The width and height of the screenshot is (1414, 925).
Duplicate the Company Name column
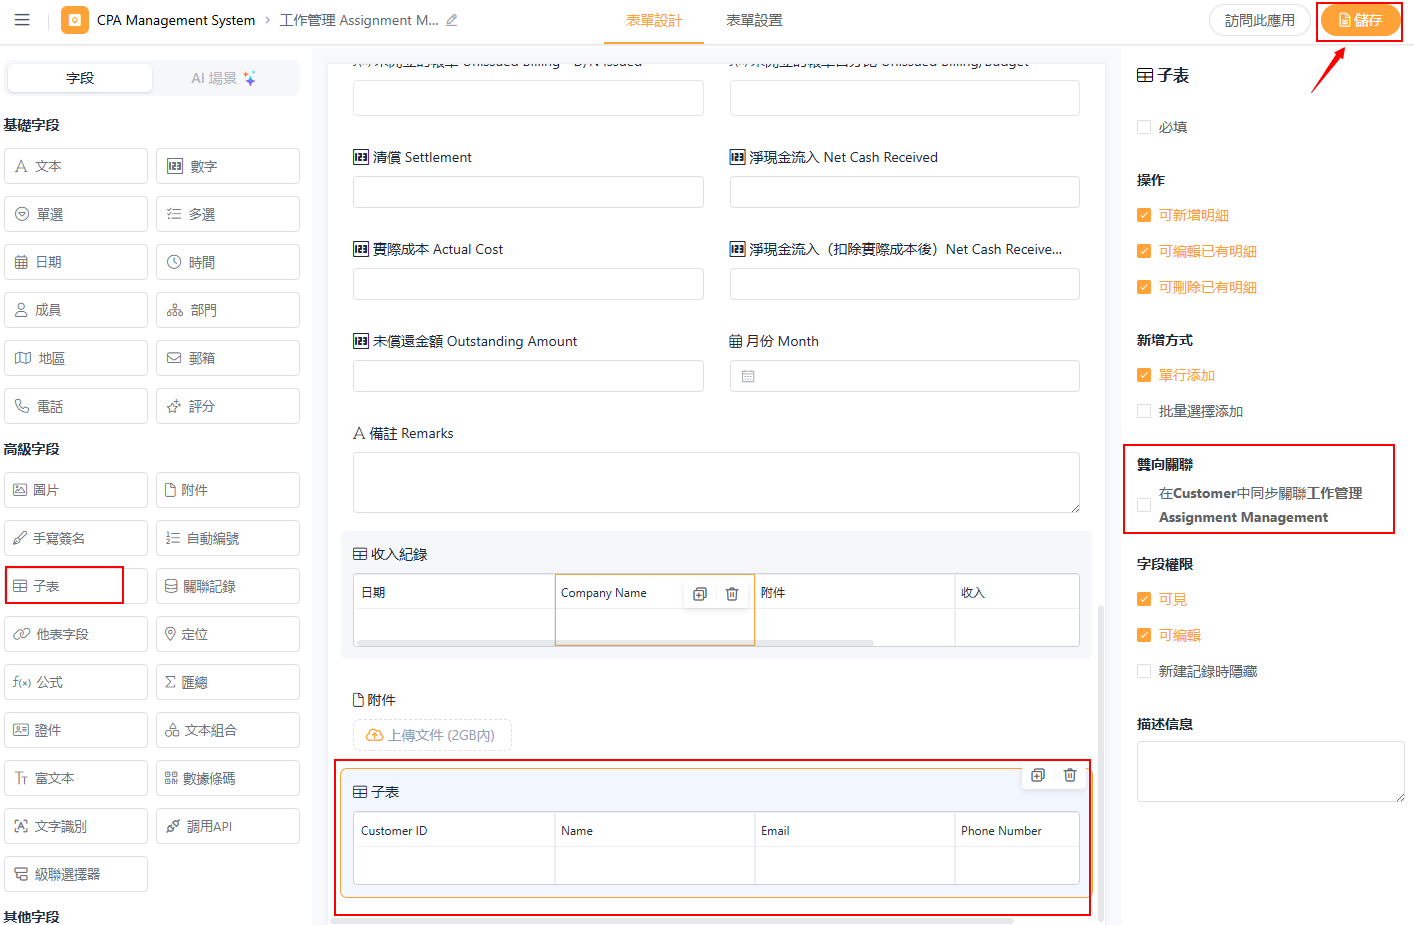[x=700, y=594]
